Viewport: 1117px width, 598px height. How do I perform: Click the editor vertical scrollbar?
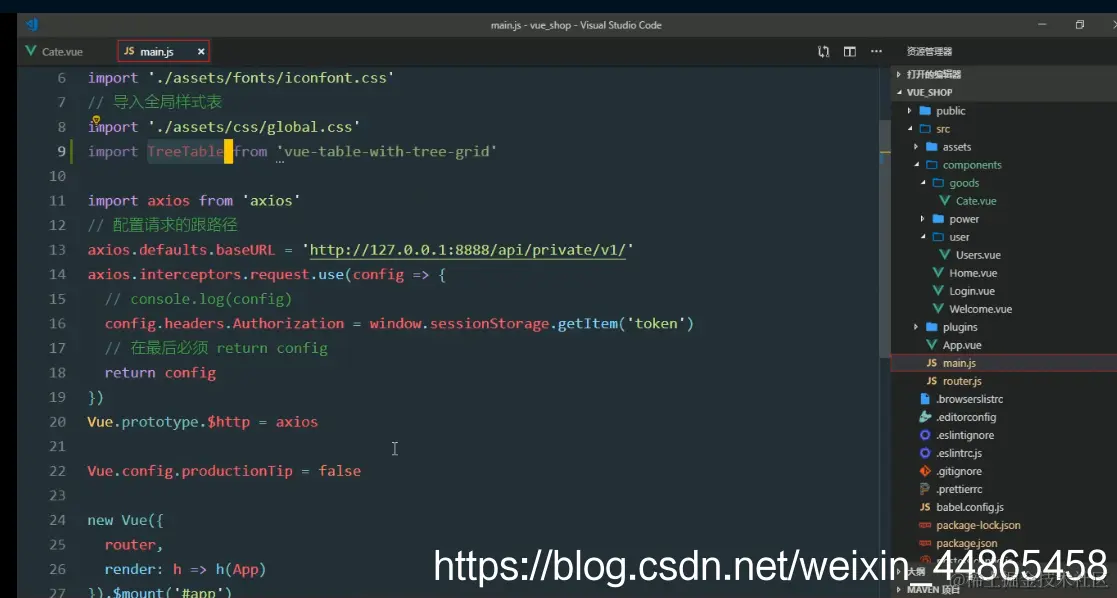pos(885,239)
